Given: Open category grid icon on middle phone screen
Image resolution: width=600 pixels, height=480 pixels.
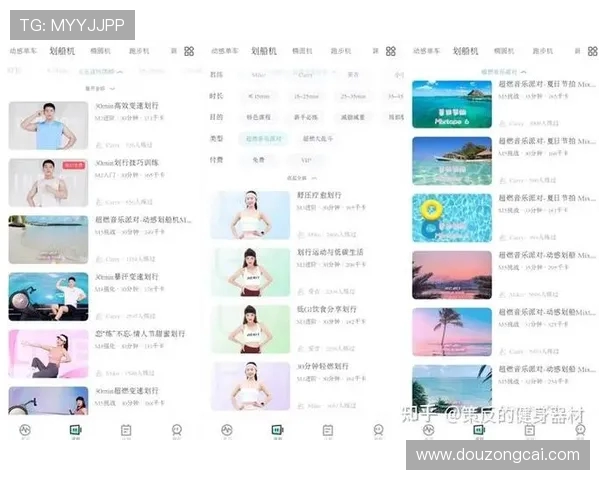Looking at the screenshot, I should pyautogui.click(x=391, y=51).
